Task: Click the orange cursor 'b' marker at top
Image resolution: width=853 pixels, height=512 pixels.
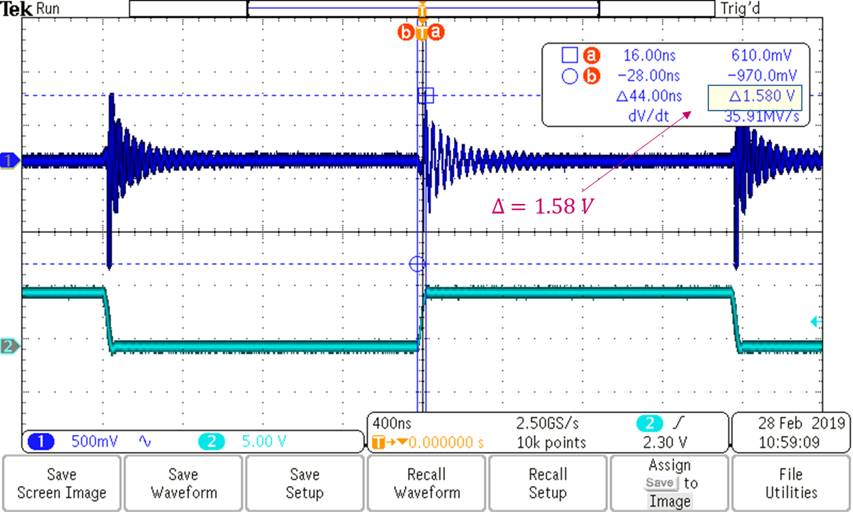Action: pyautogui.click(x=406, y=32)
